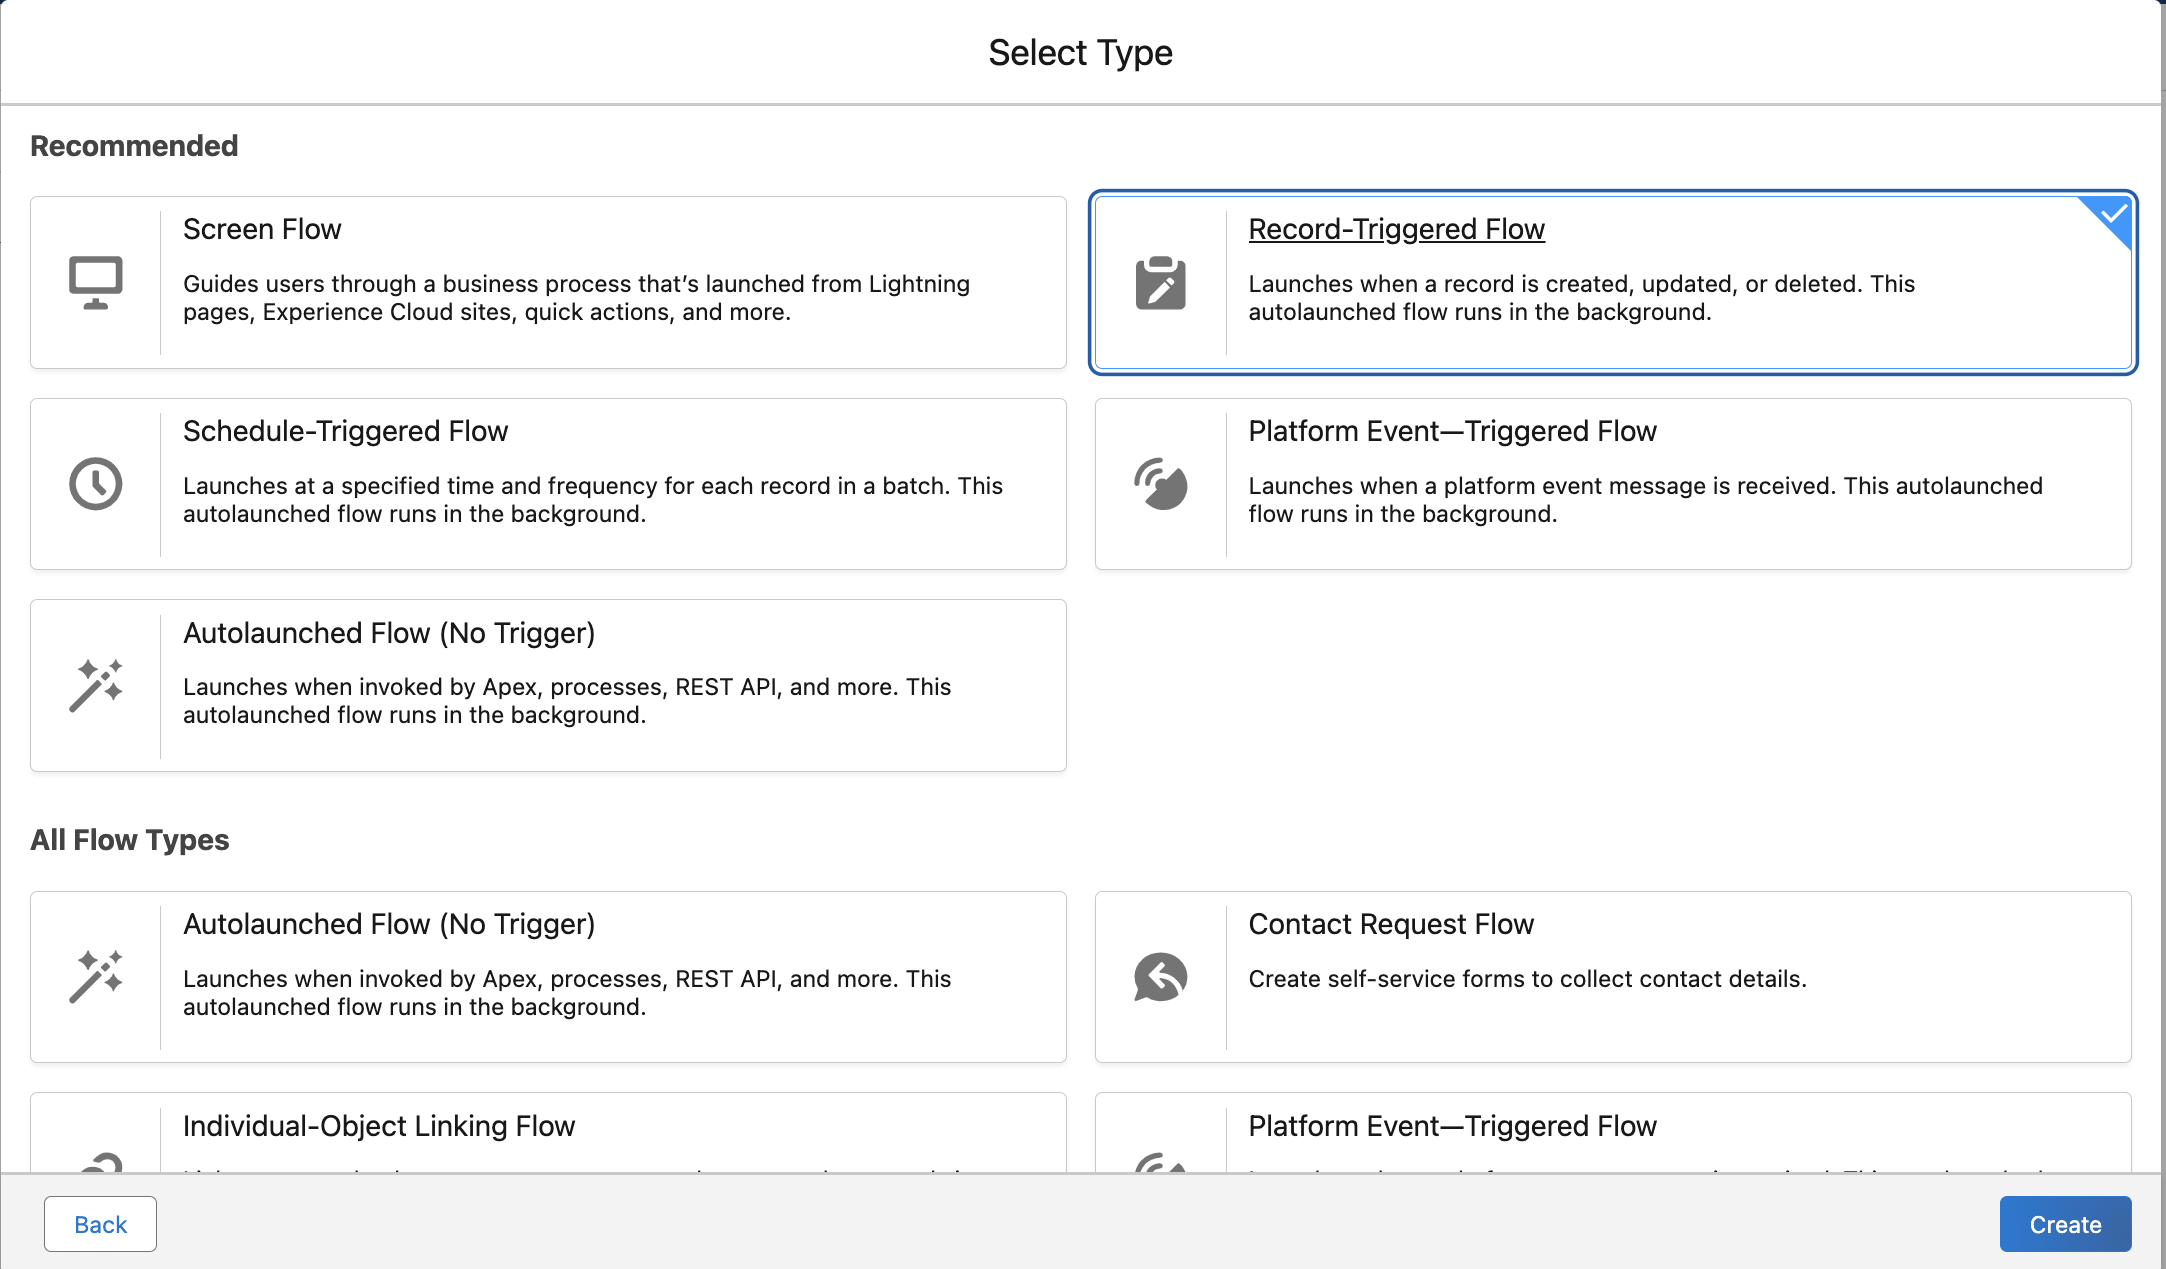Click the Select Type dialog title

1080,52
